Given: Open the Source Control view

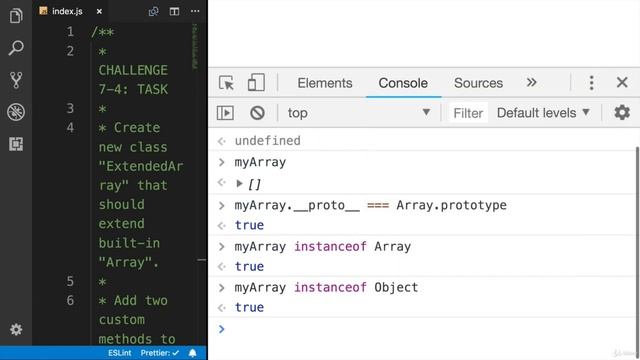Looking at the screenshot, I should point(16,80).
